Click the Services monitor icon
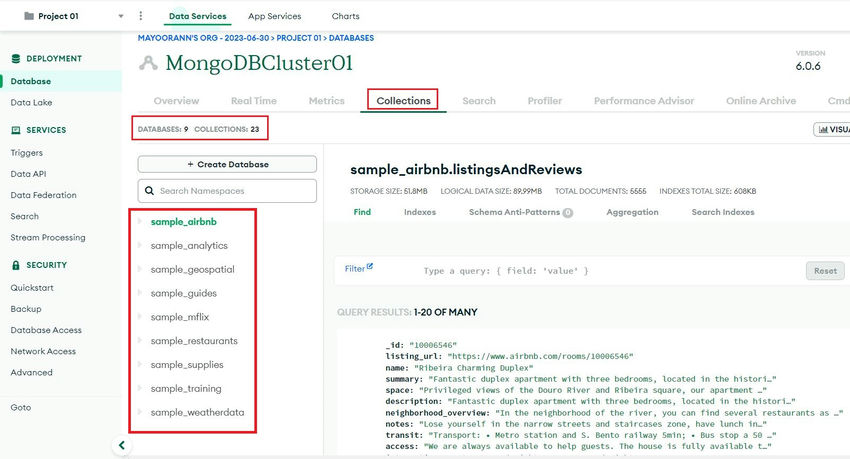The image size is (850, 459). [16, 130]
